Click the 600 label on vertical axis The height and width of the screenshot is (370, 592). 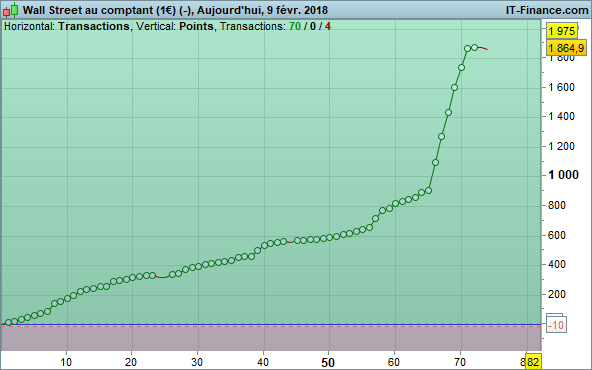(557, 235)
